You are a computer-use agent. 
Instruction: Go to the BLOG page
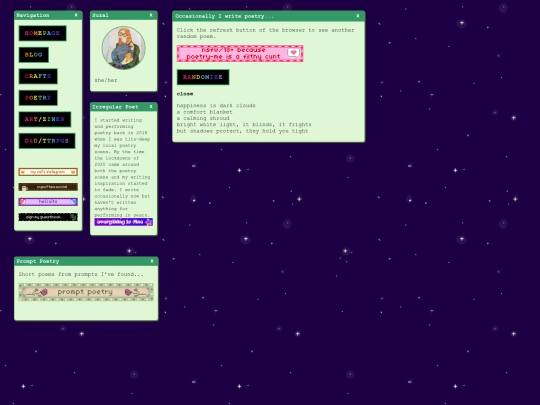point(33,55)
